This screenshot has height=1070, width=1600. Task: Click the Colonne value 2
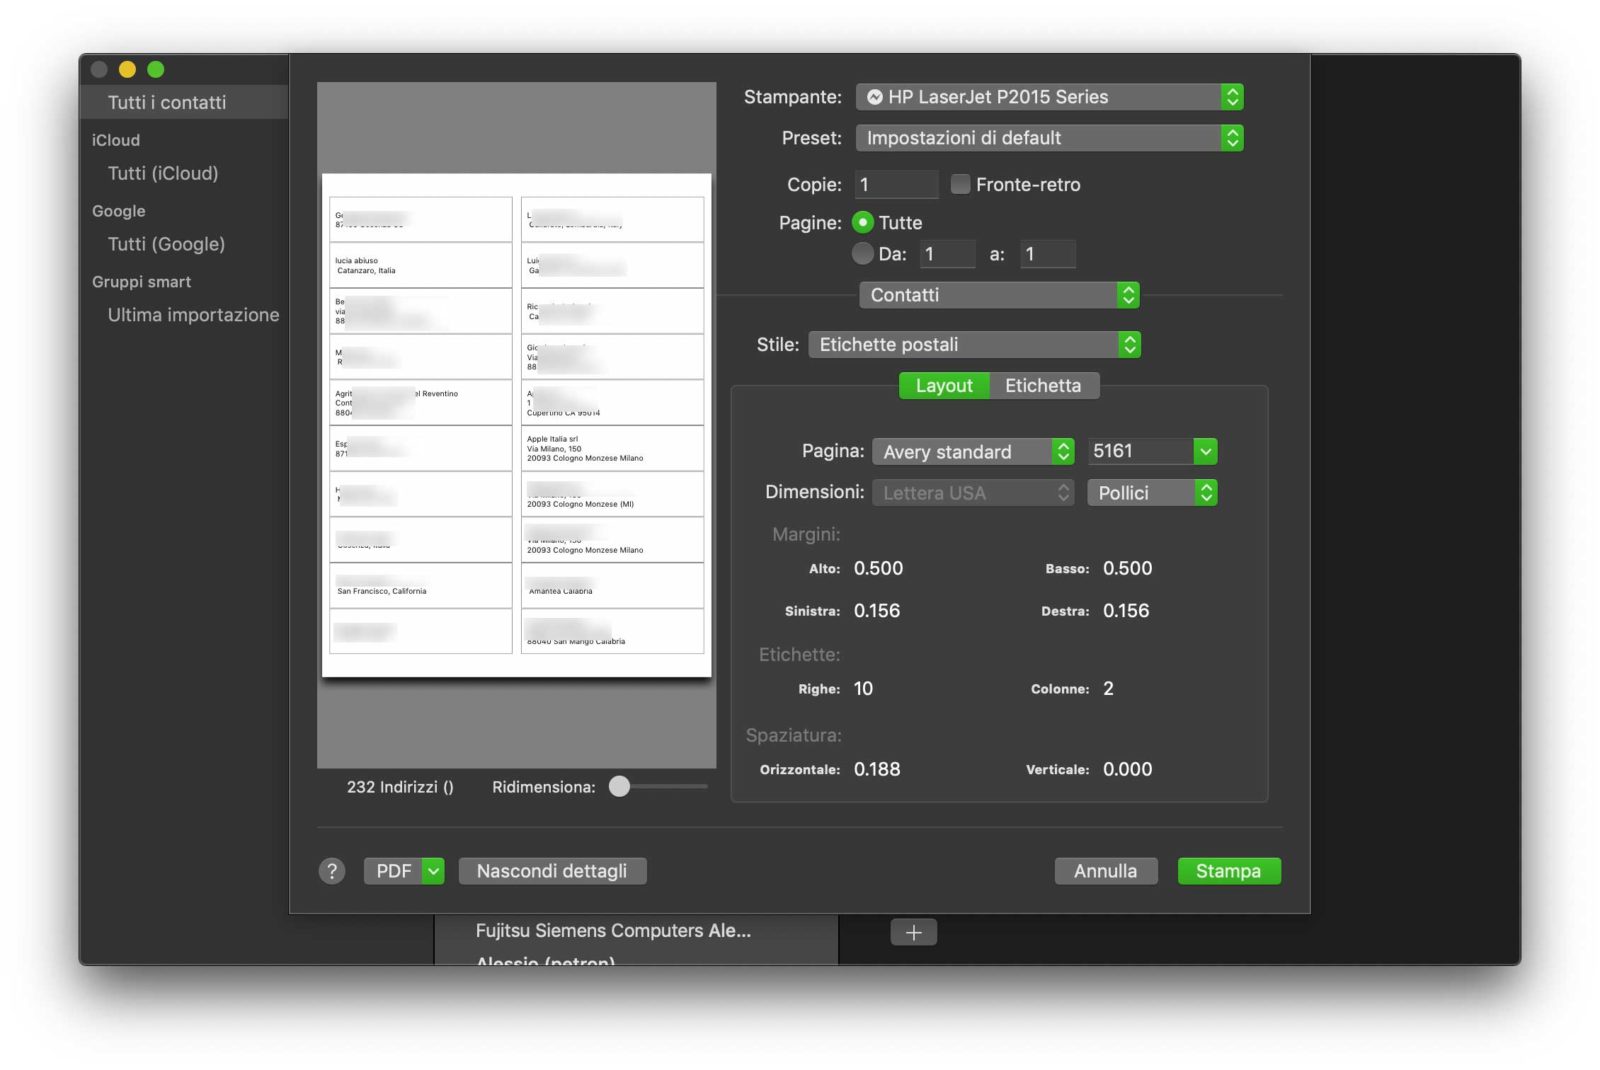(x=1108, y=689)
